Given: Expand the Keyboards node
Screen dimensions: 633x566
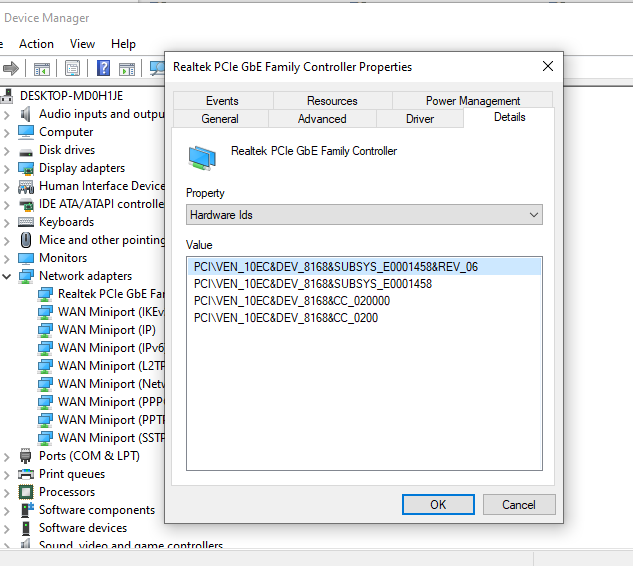Looking at the screenshot, I should coord(6,223).
